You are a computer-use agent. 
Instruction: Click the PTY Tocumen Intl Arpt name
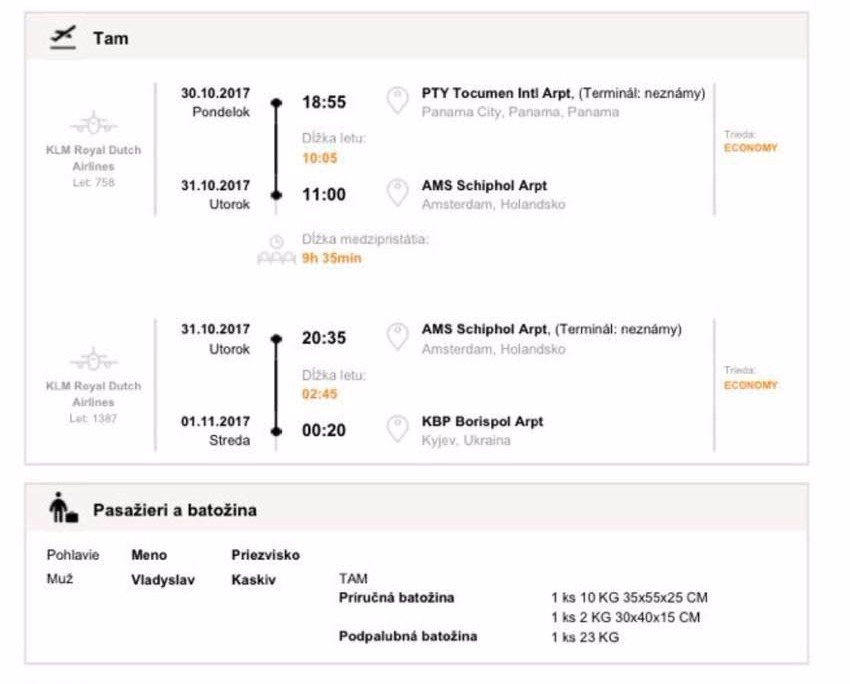[x=496, y=93]
